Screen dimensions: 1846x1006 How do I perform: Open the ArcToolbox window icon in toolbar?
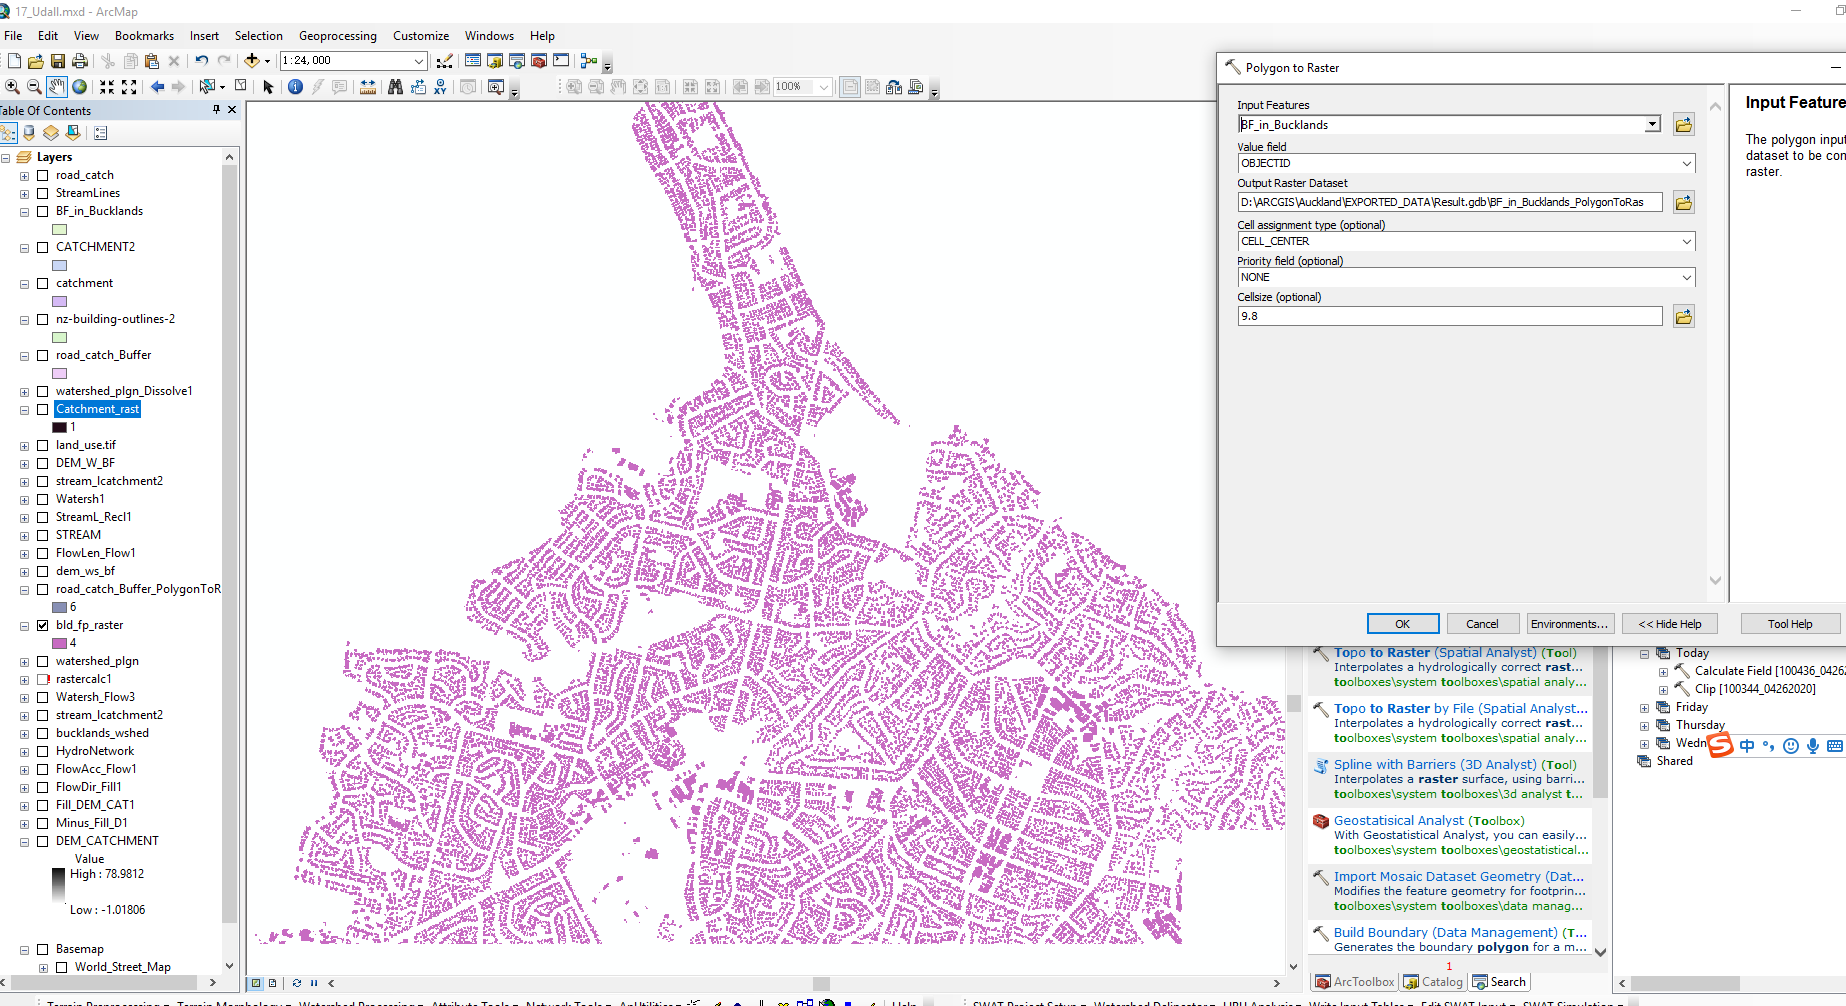(539, 61)
